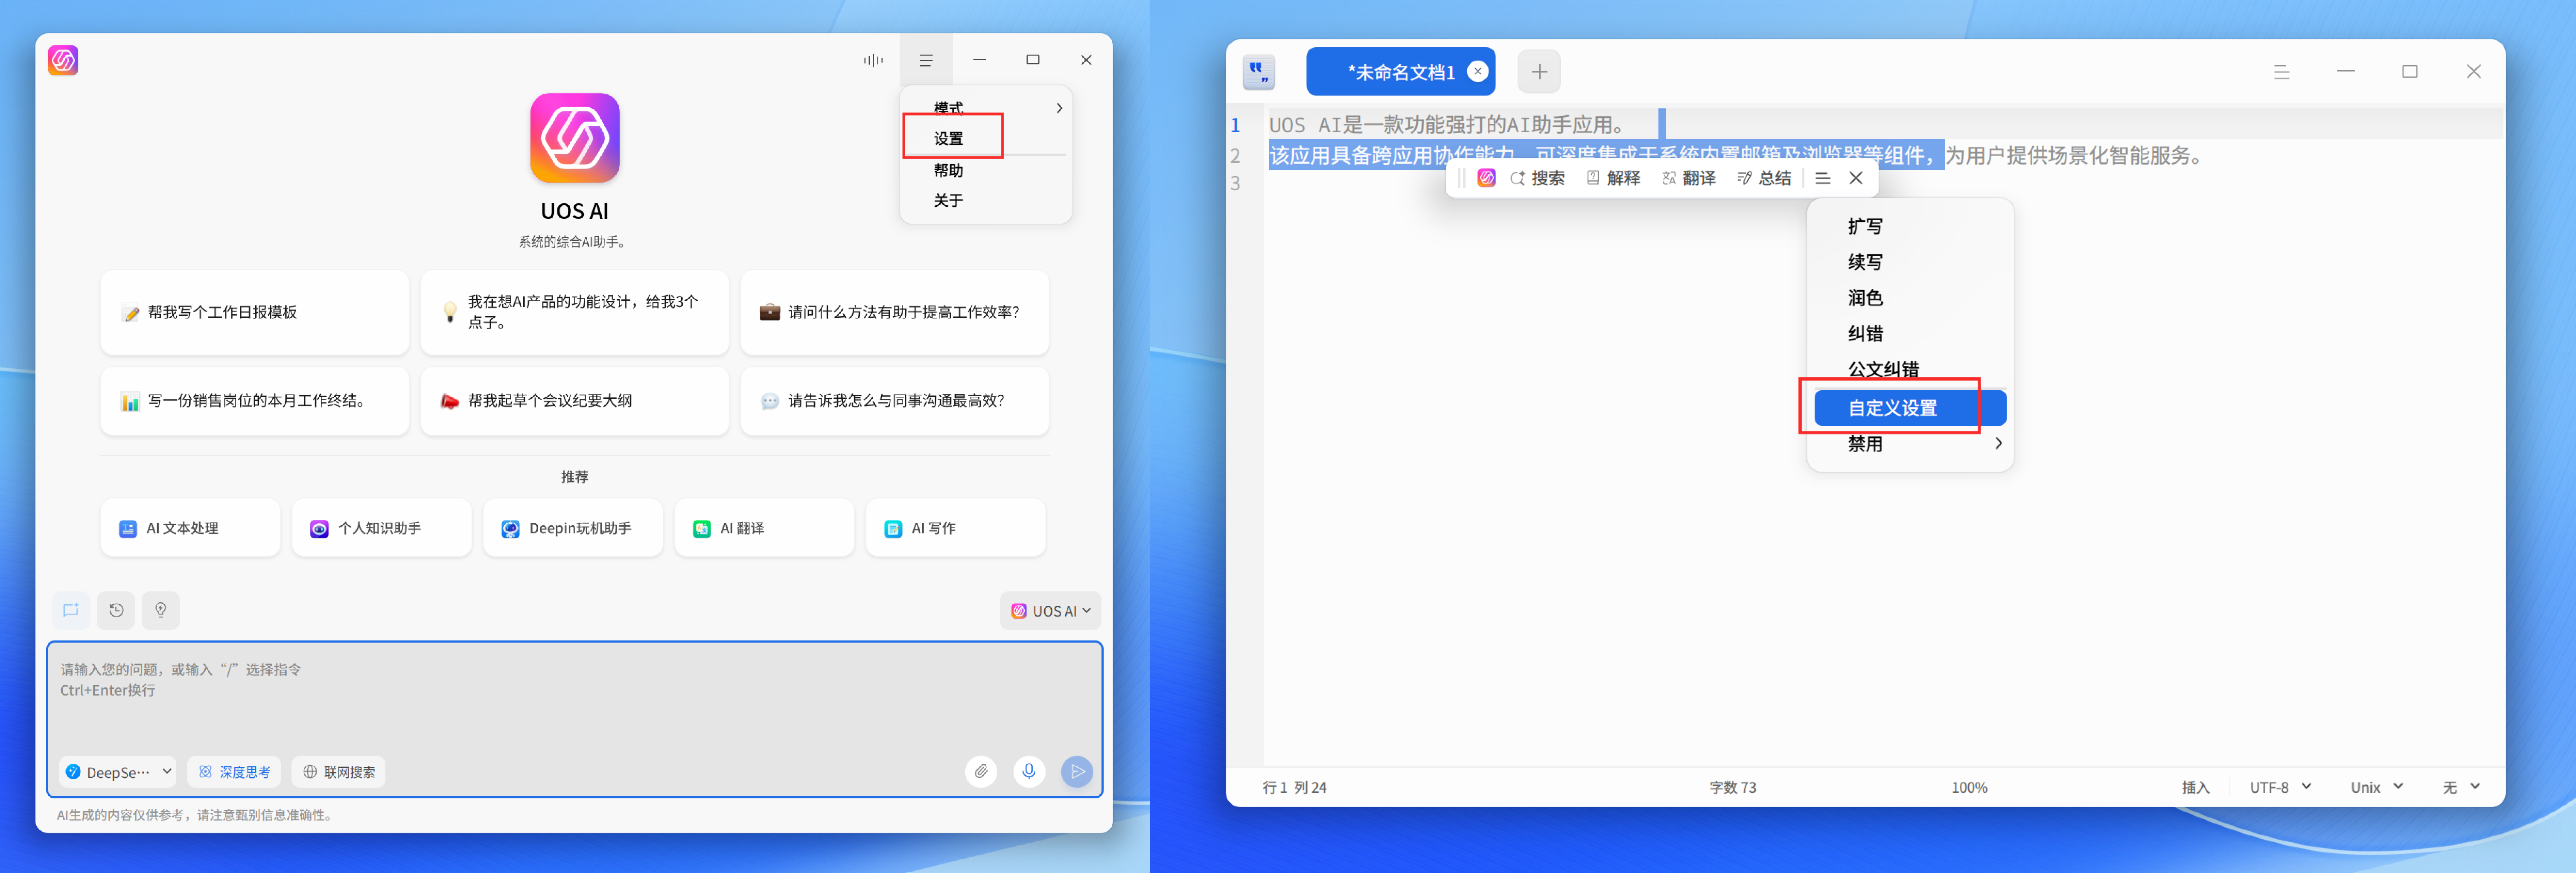2576x873 pixels.
Task: Click the paperclip attachment icon
Action: tap(981, 771)
